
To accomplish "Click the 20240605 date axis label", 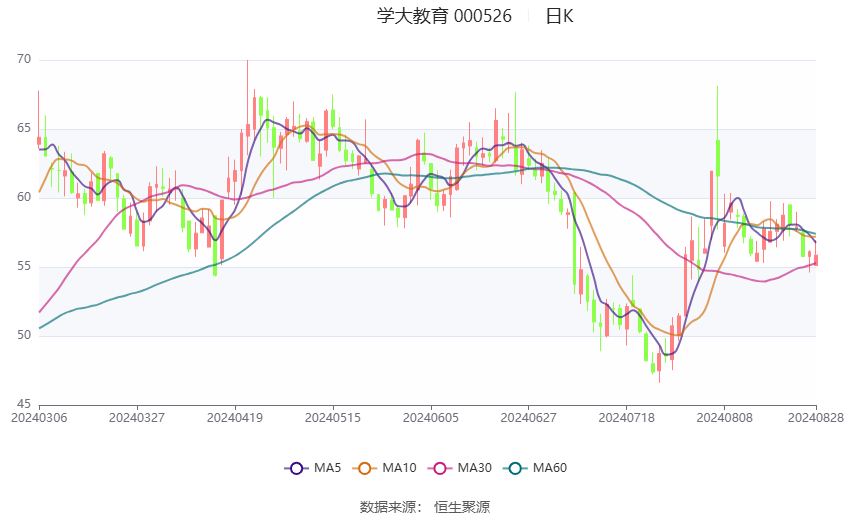I will click(431, 418).
